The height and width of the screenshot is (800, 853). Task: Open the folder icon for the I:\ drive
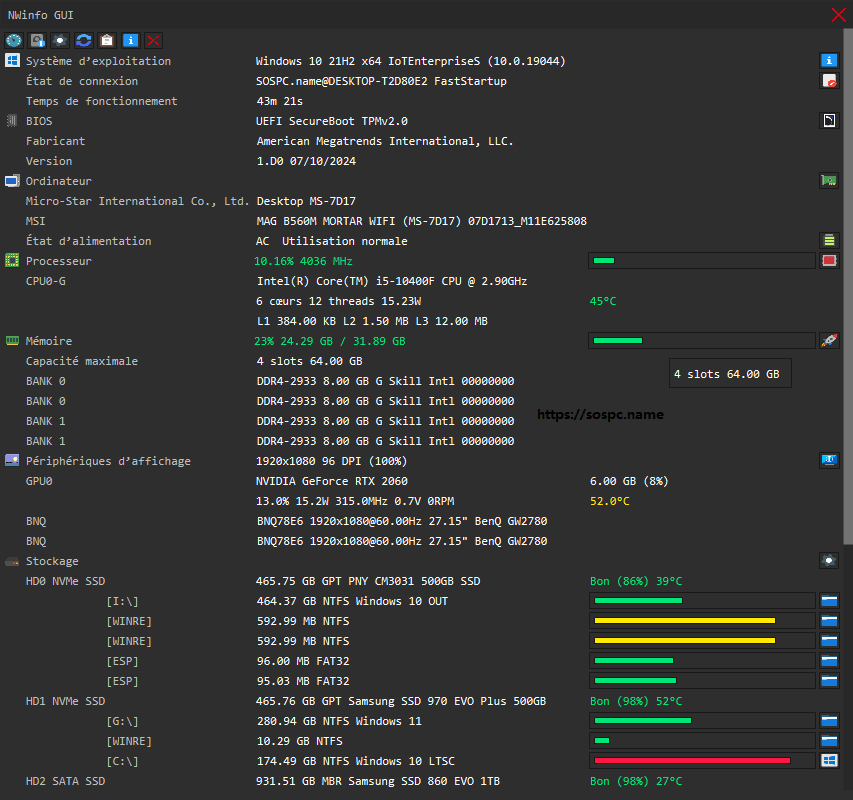(x=828, y=601)
